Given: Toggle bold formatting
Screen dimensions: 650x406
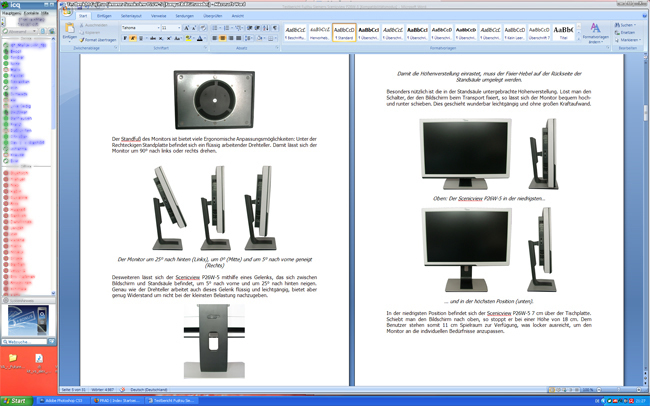Looking at the screenshot, I should click(x=125, y=38).
